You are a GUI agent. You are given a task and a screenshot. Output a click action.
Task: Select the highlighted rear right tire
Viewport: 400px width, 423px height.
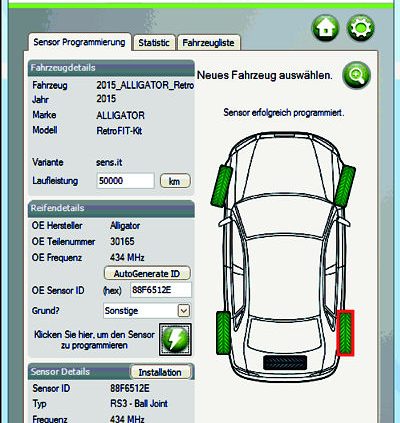(345, 333)
